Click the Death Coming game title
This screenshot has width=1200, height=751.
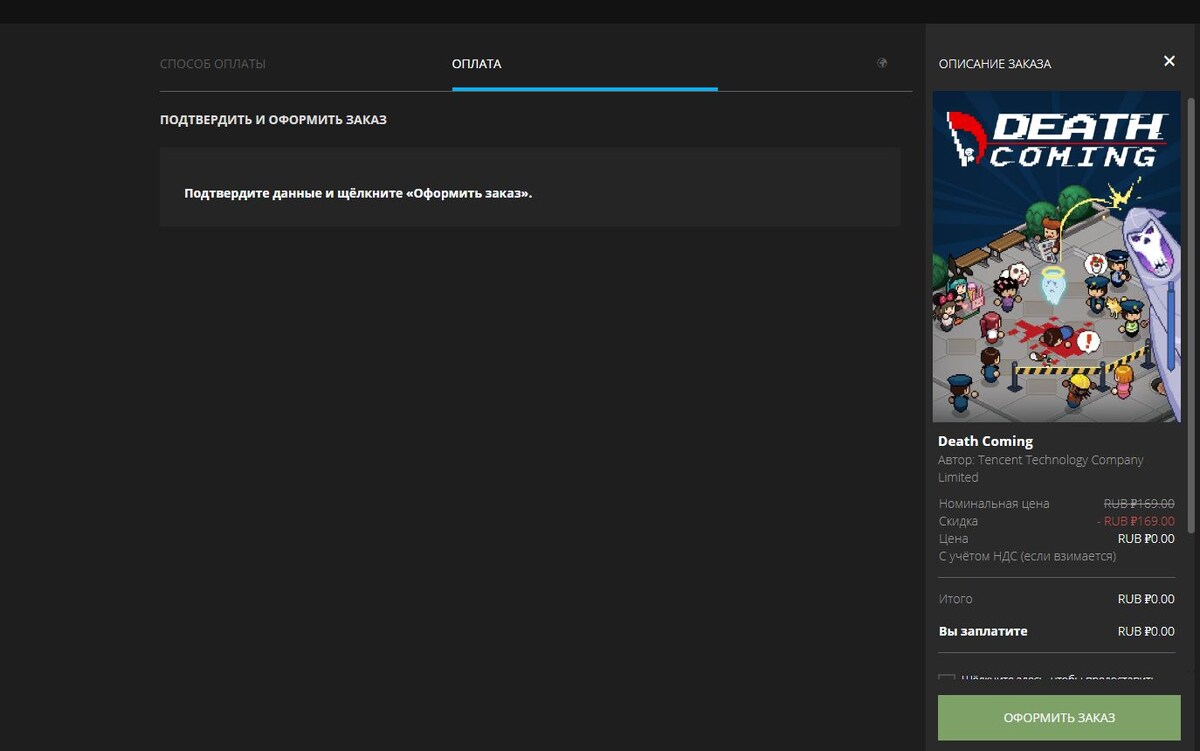(985, 441)
